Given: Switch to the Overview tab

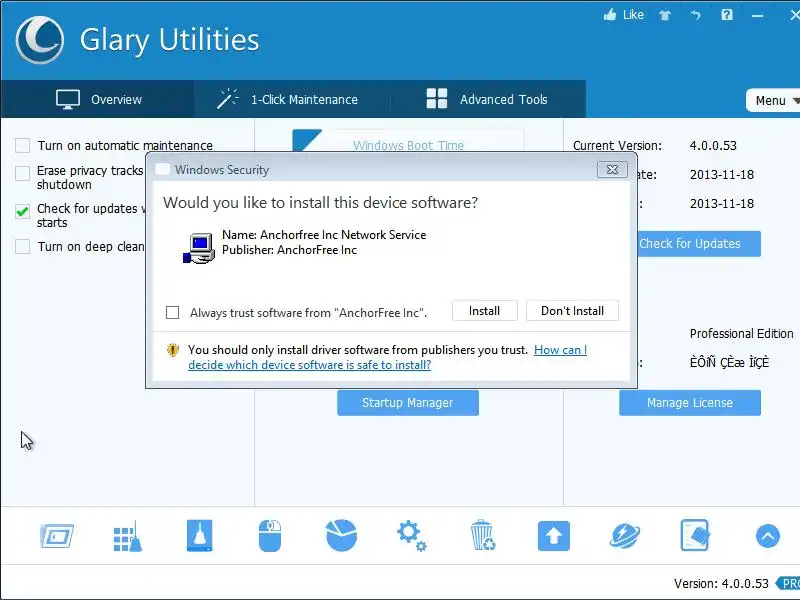Looking at the screenshot, I should pos(97,99).
